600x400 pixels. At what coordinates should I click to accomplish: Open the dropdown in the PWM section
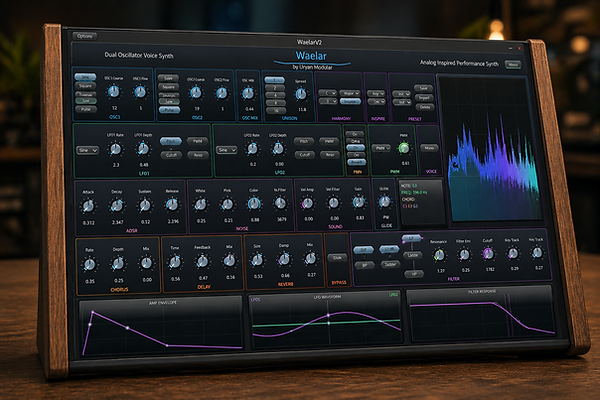click(x=381, y=148)
